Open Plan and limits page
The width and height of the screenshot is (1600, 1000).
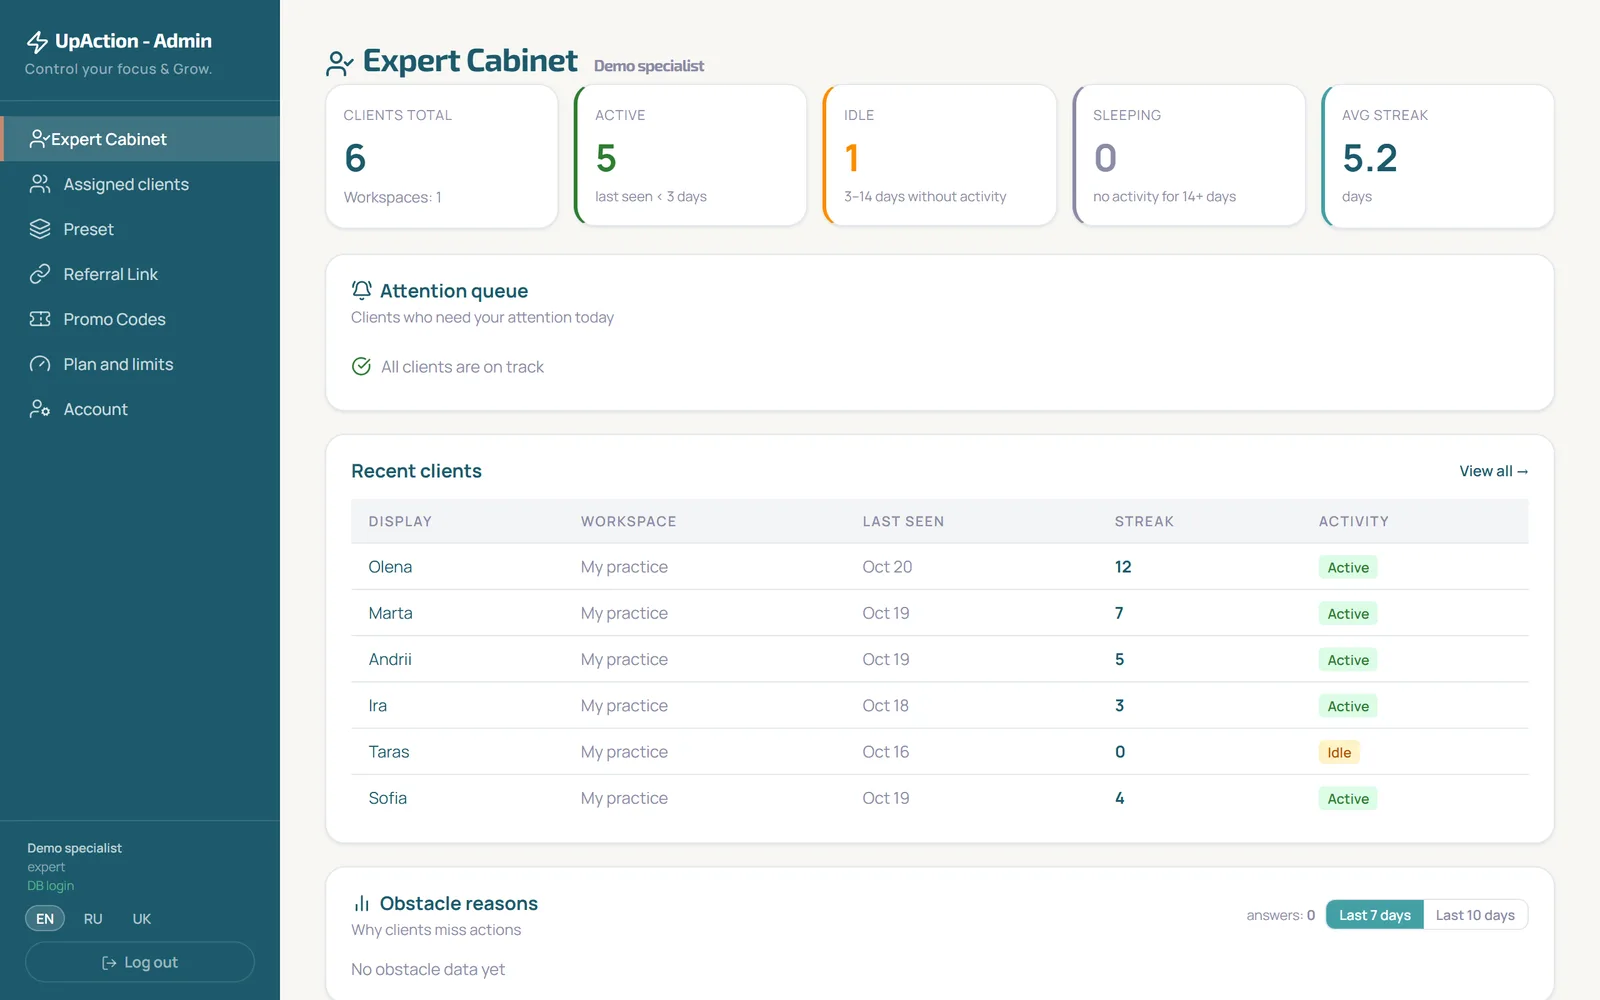(140, 364)
